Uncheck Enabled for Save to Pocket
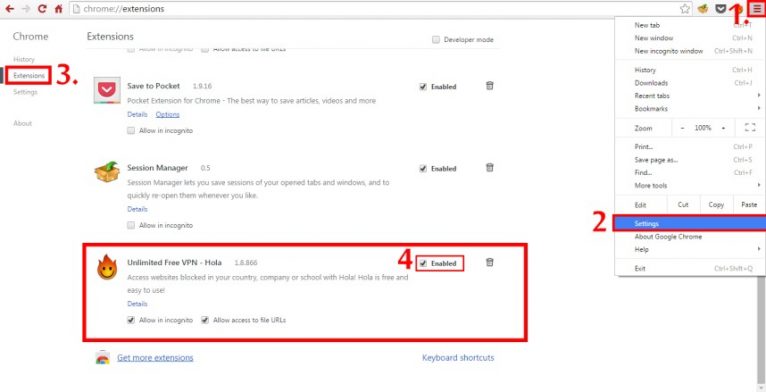This screenshot has height=392, width=766. (423, 87)
